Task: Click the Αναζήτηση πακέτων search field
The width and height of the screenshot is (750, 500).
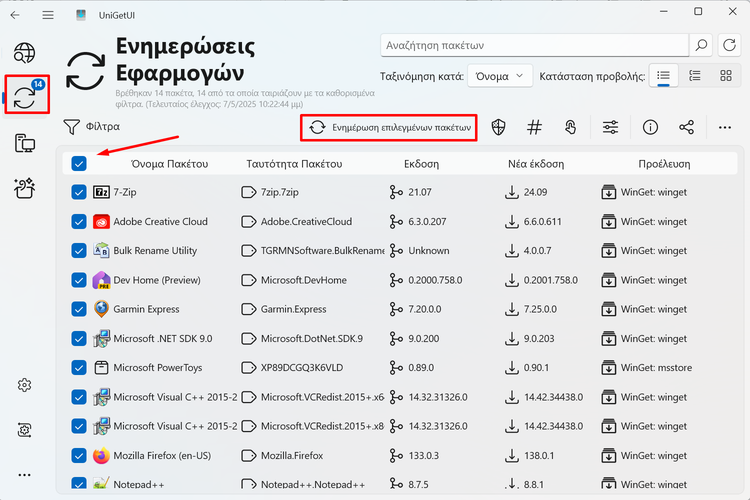Action: pyautogui.click(x=534, y=45)
